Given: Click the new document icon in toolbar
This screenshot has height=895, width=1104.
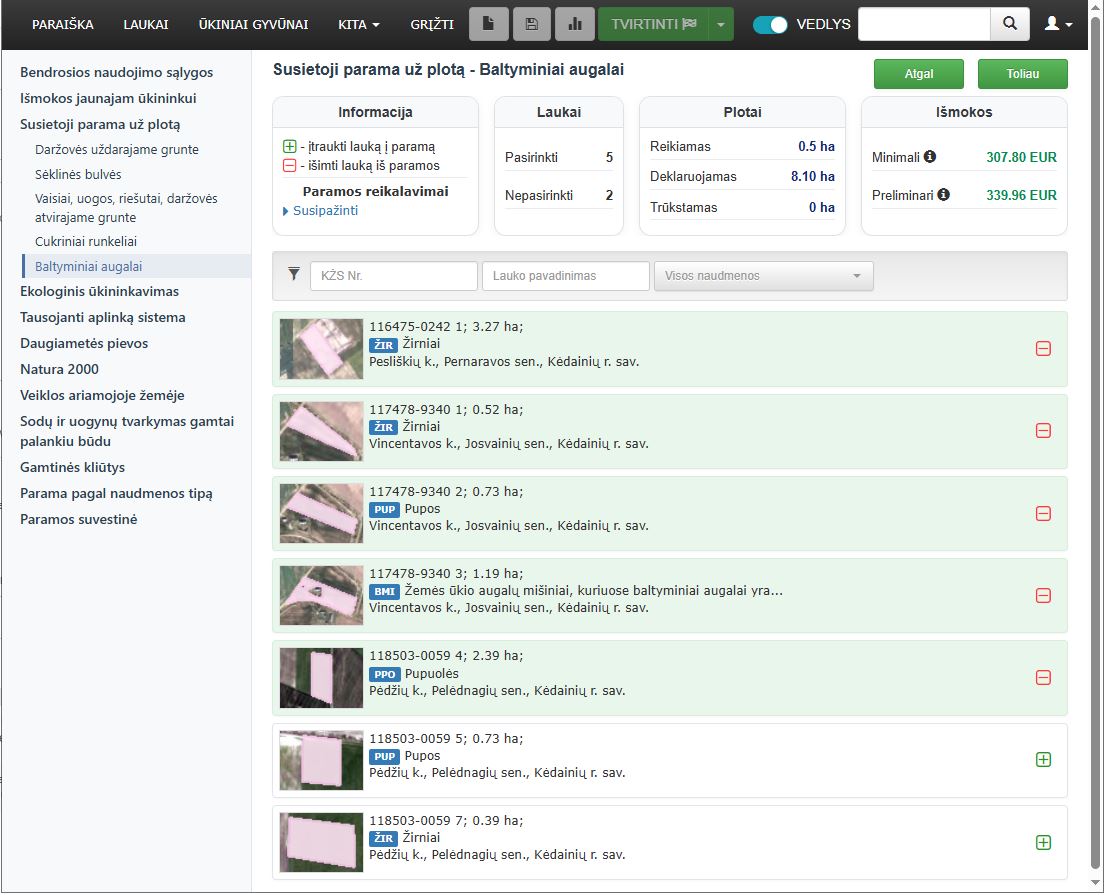Looking at the screenshot, I should (x=488, y=24).
